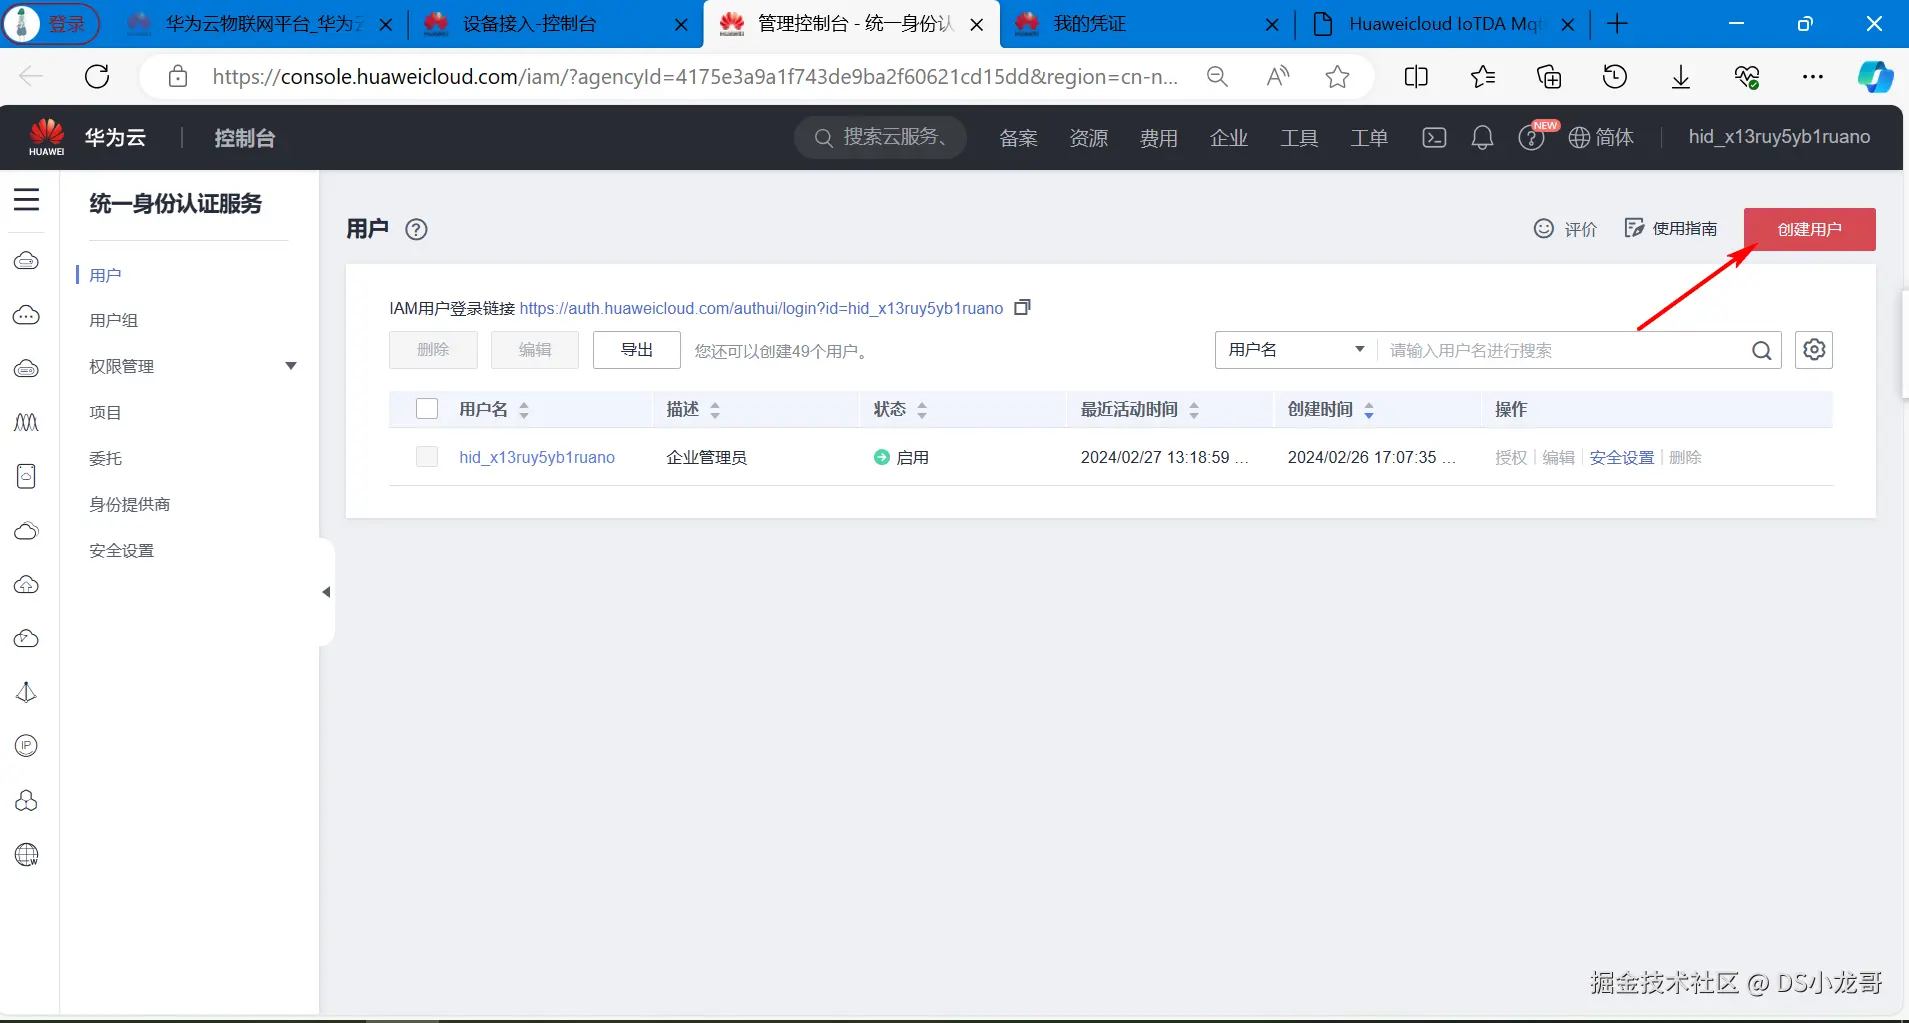
Task: Click the zoom magnifier in address bar
Action: point(1217,77)
